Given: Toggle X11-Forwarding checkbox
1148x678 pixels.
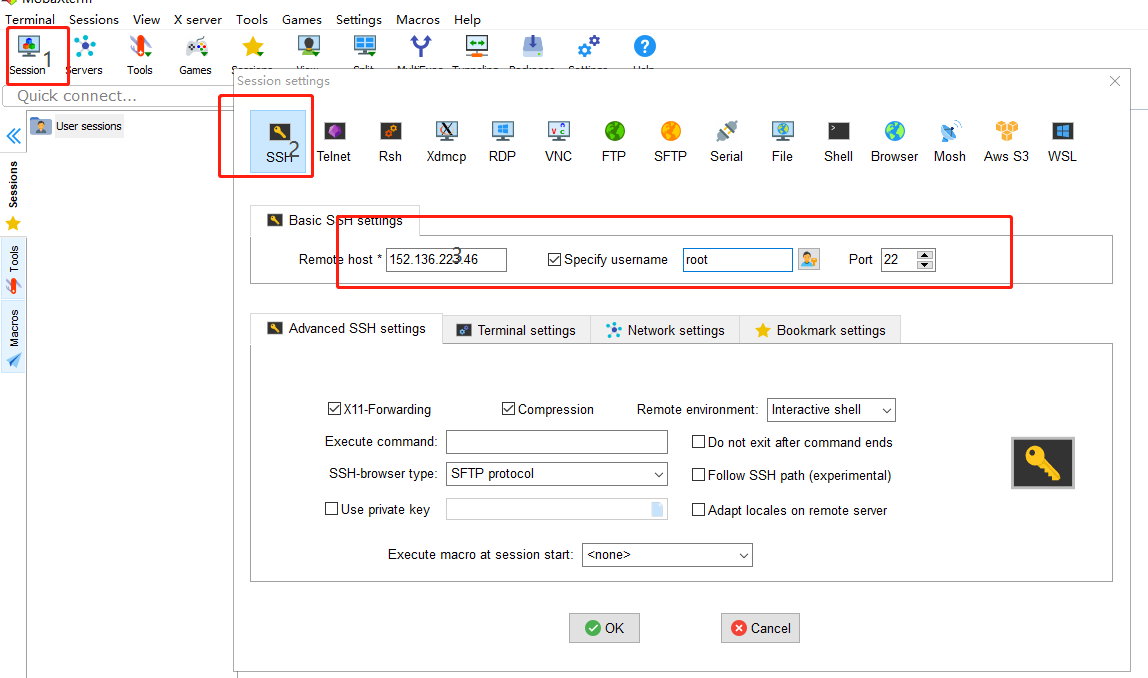Looking at the screenshot, I should coord(335,409).
